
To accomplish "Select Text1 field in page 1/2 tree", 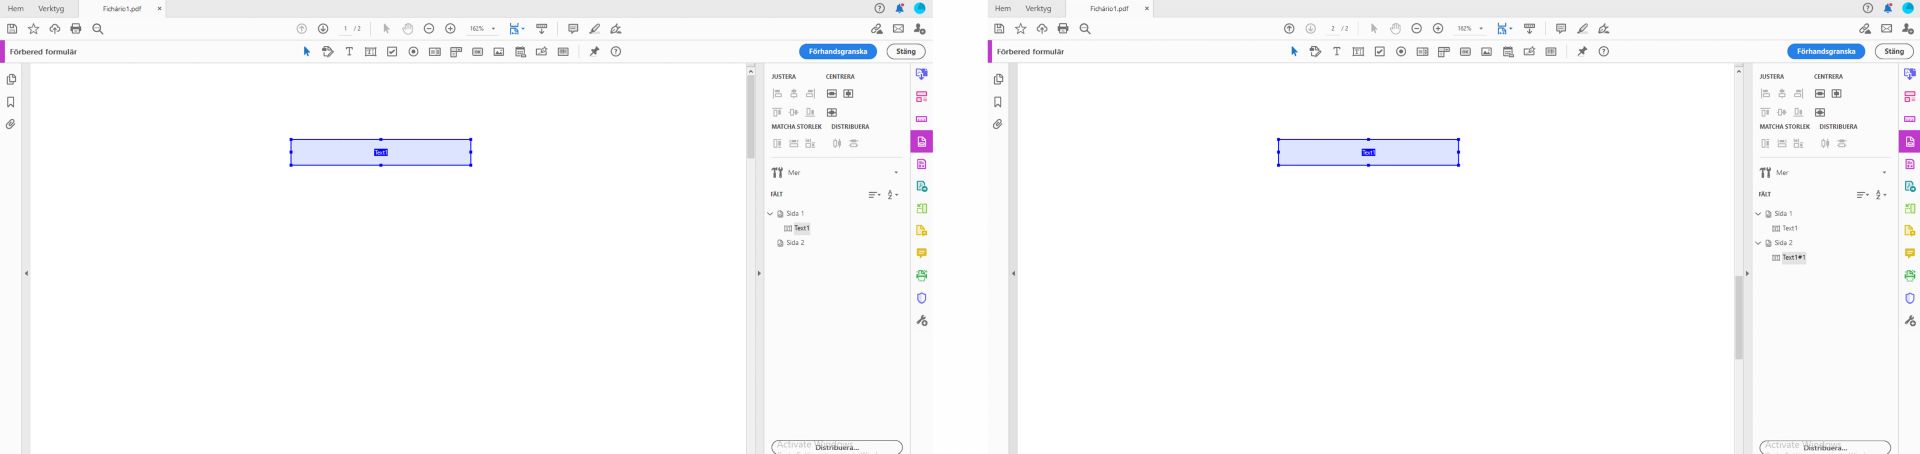I will coord(802,228).
